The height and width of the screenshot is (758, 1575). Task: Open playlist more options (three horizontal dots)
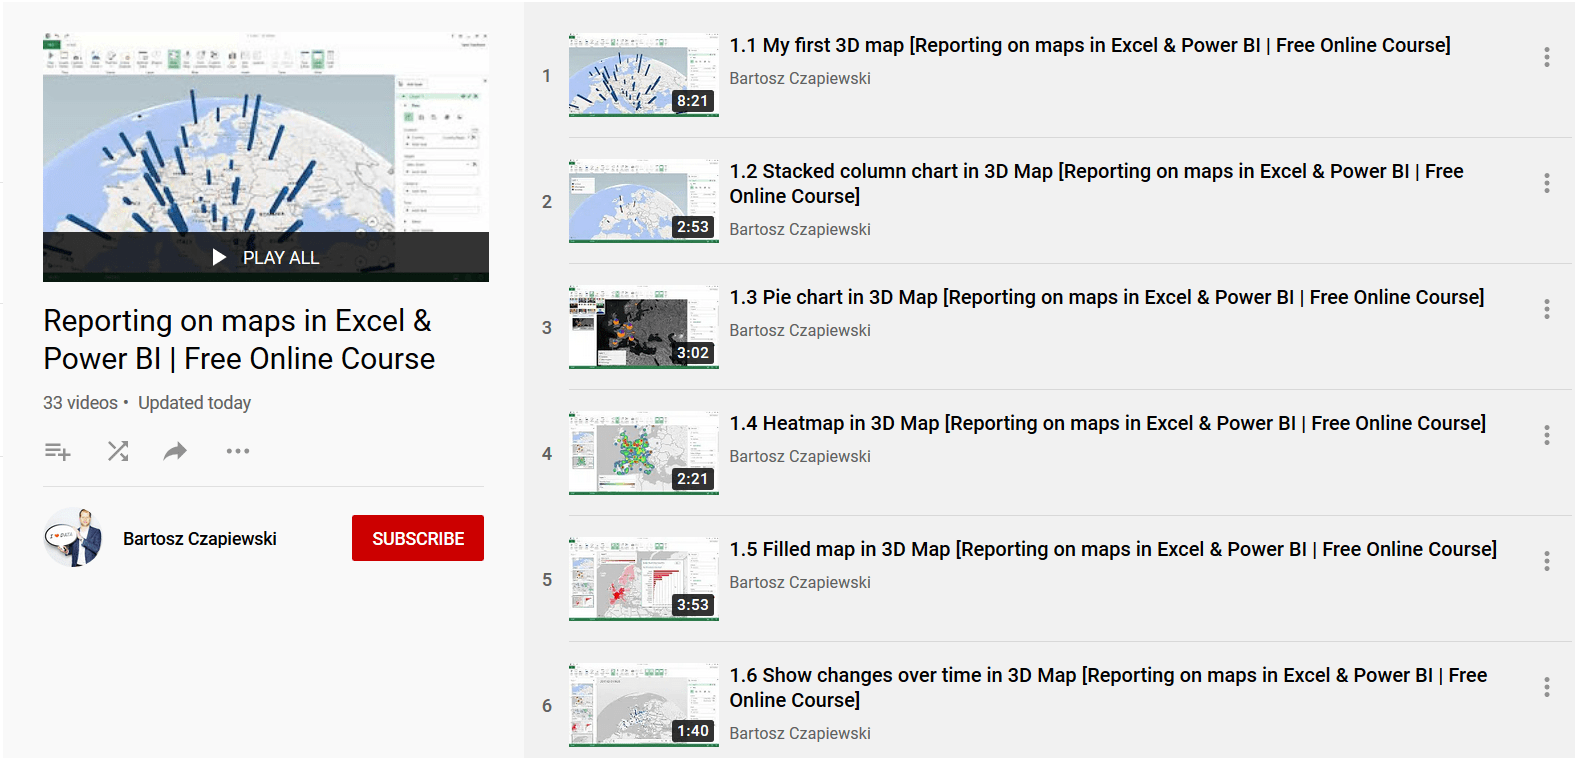tap(238, 451)
